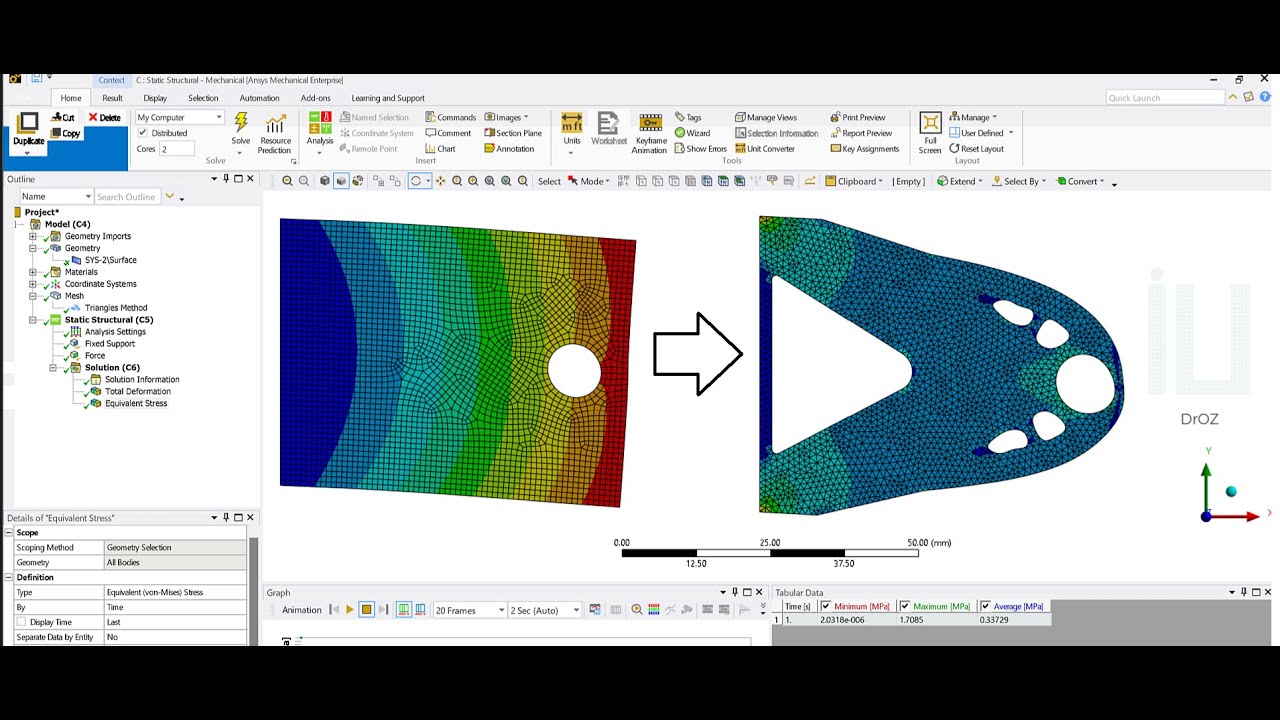1280x720 pixels.
Task: Click the Triangles Method tree item
Action: point(116,308)
